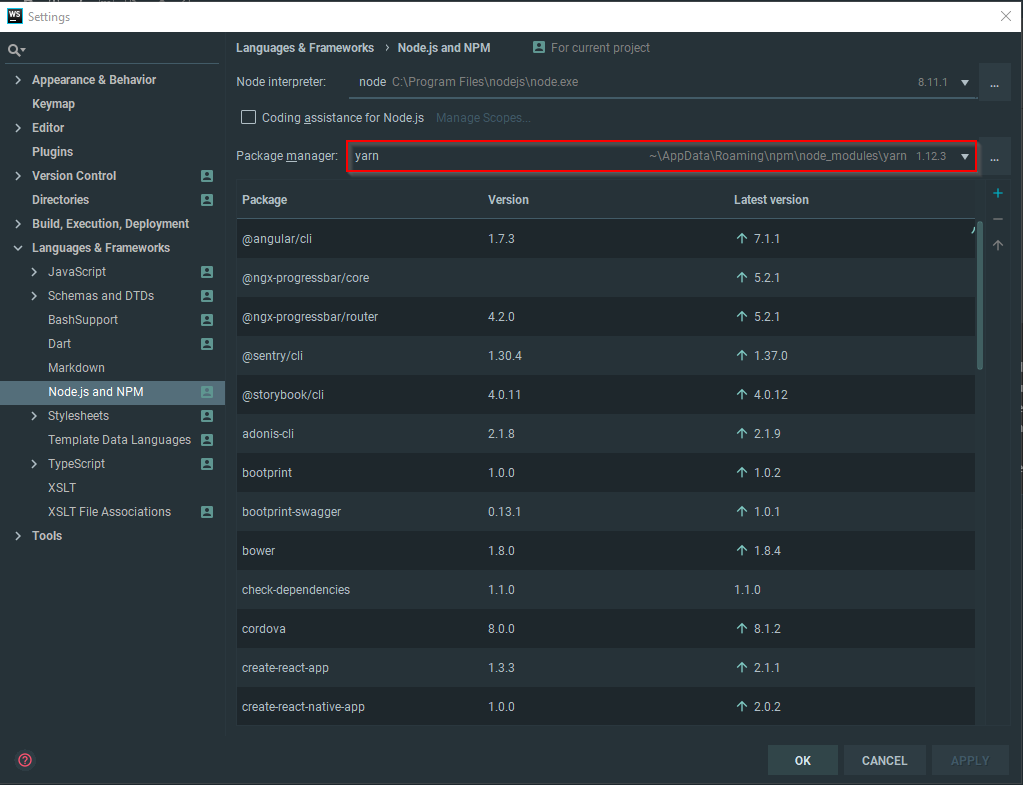Expand the Stylesheets subsection
Viewport: 1023px width, 785px height.
point(34,416)
